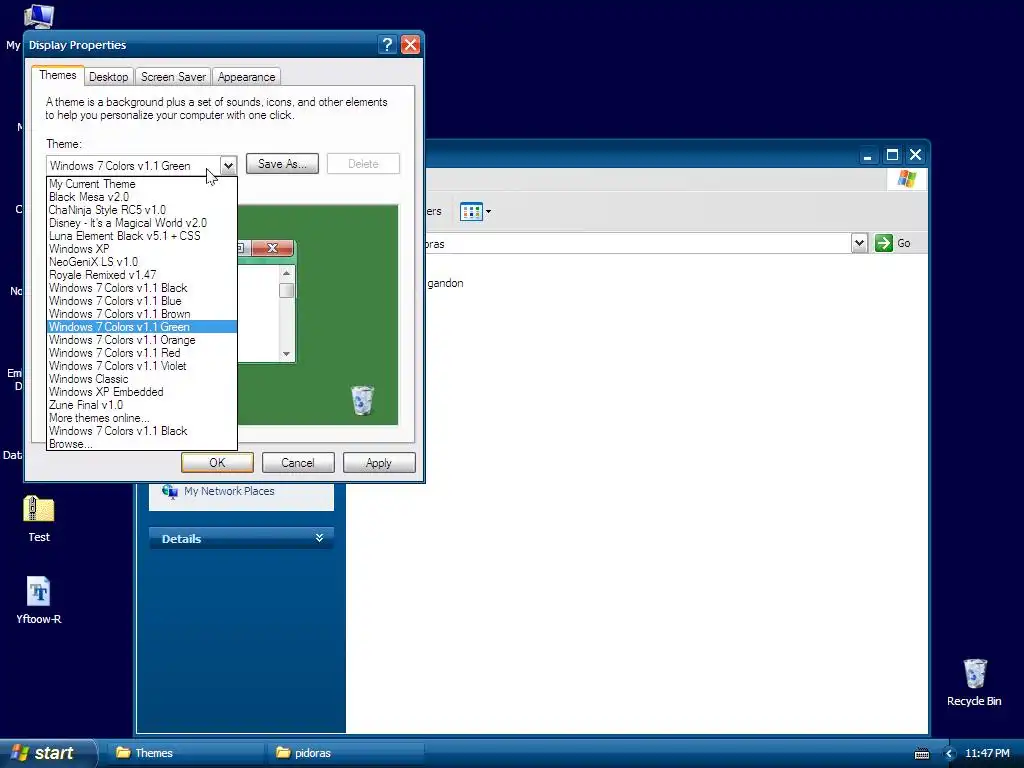Select Disney Magical World v2.0 theme
This screenshot has height=768, width=1024.
click(x=142, y=223)
